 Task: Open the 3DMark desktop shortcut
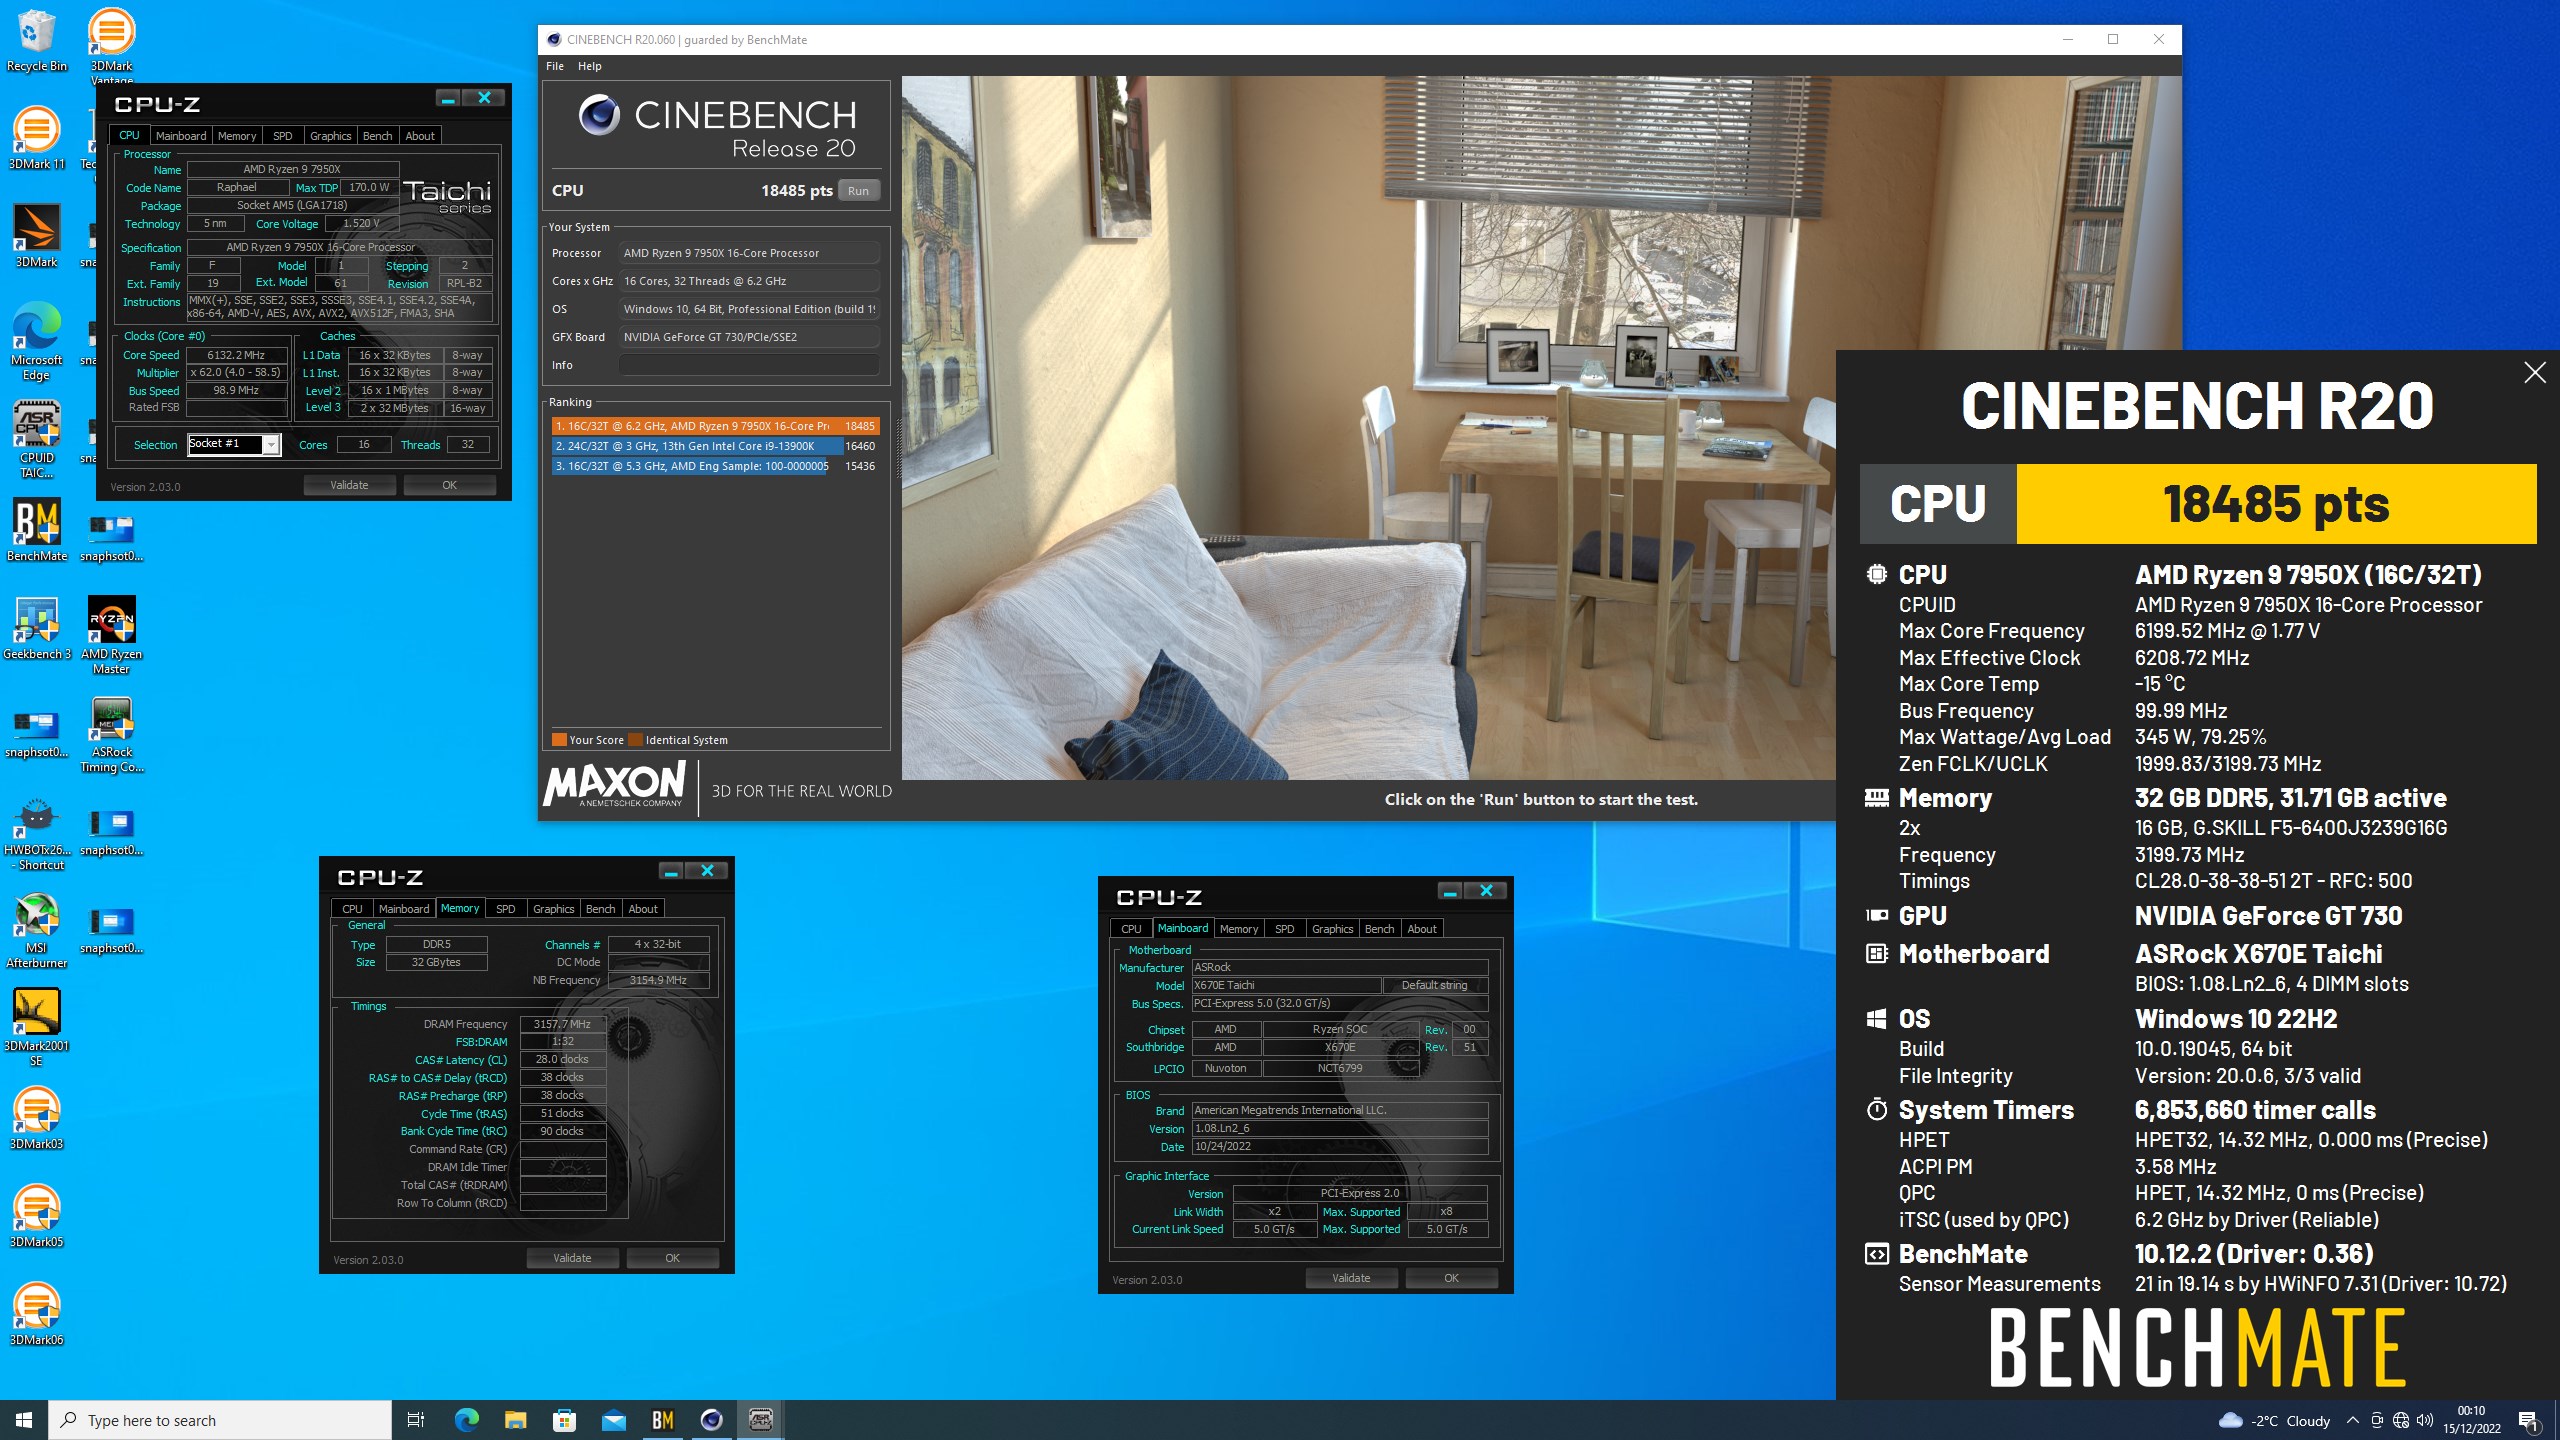[x=36, y=236]
